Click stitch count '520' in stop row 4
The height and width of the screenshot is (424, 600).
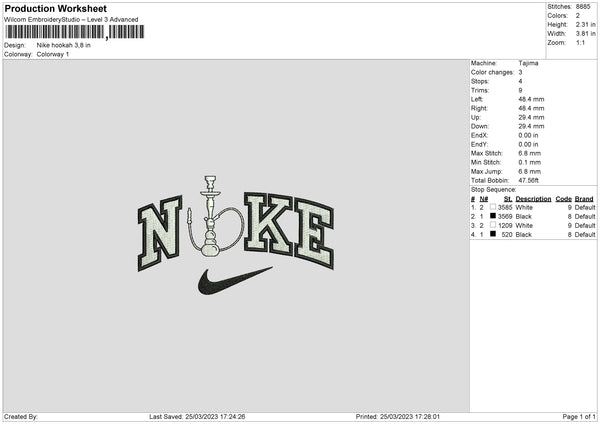pos(507,235)
